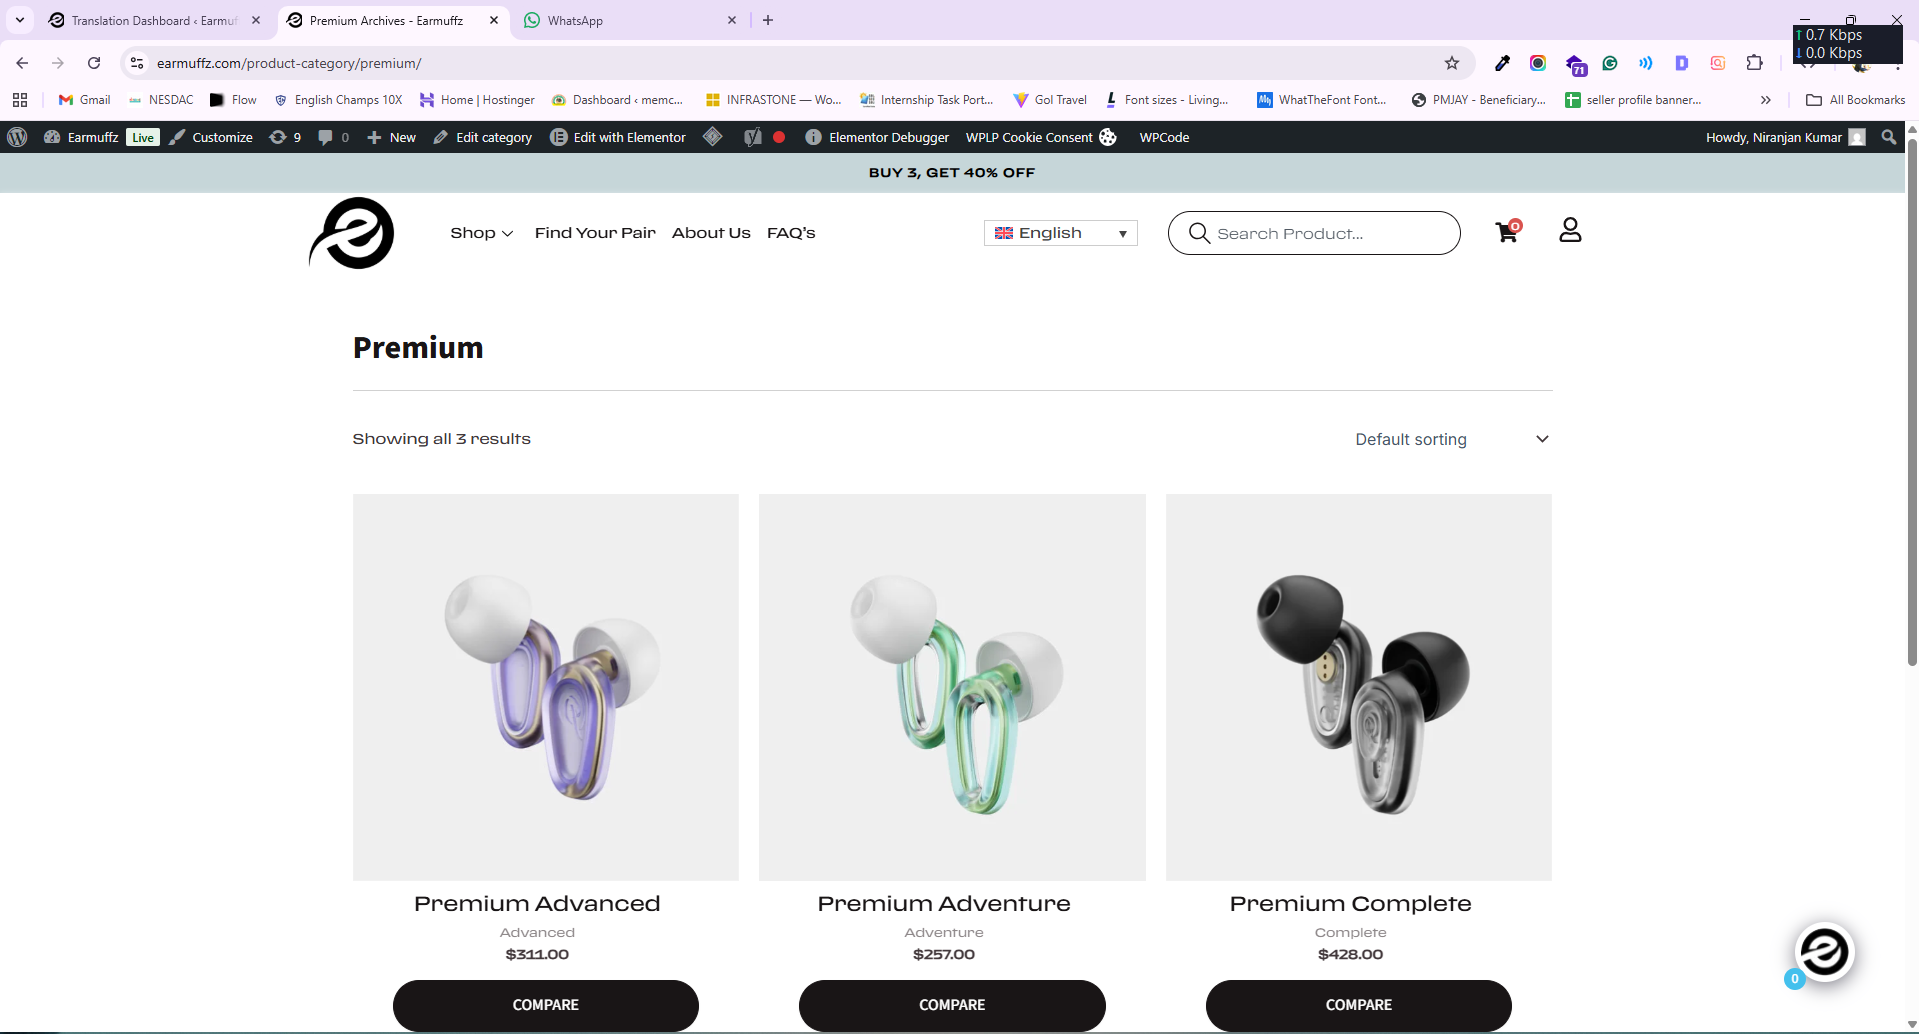Open the Find Your Pair page
This screenshot has height=1034, width=1919.
595,233
